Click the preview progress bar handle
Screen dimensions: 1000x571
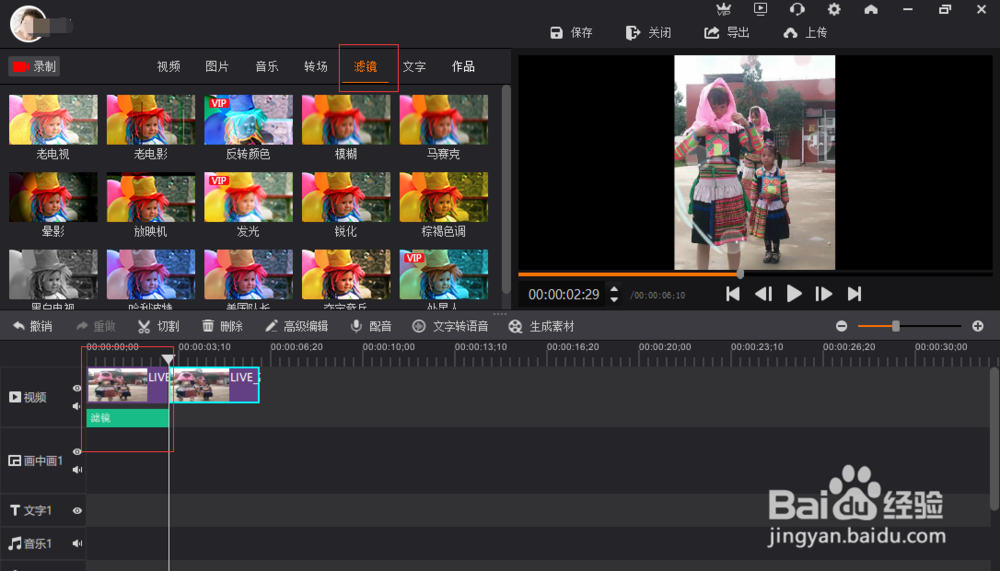[740, 274]
